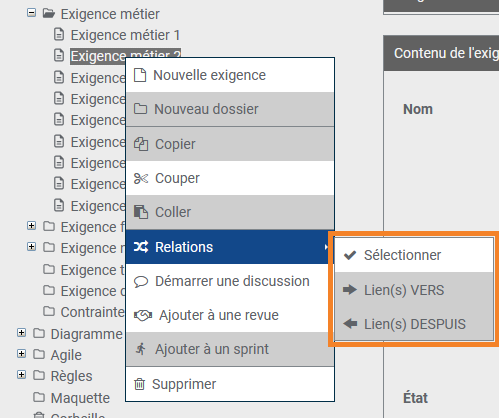
Task: Select the Maquette folder in the tree
Action: 80,398
